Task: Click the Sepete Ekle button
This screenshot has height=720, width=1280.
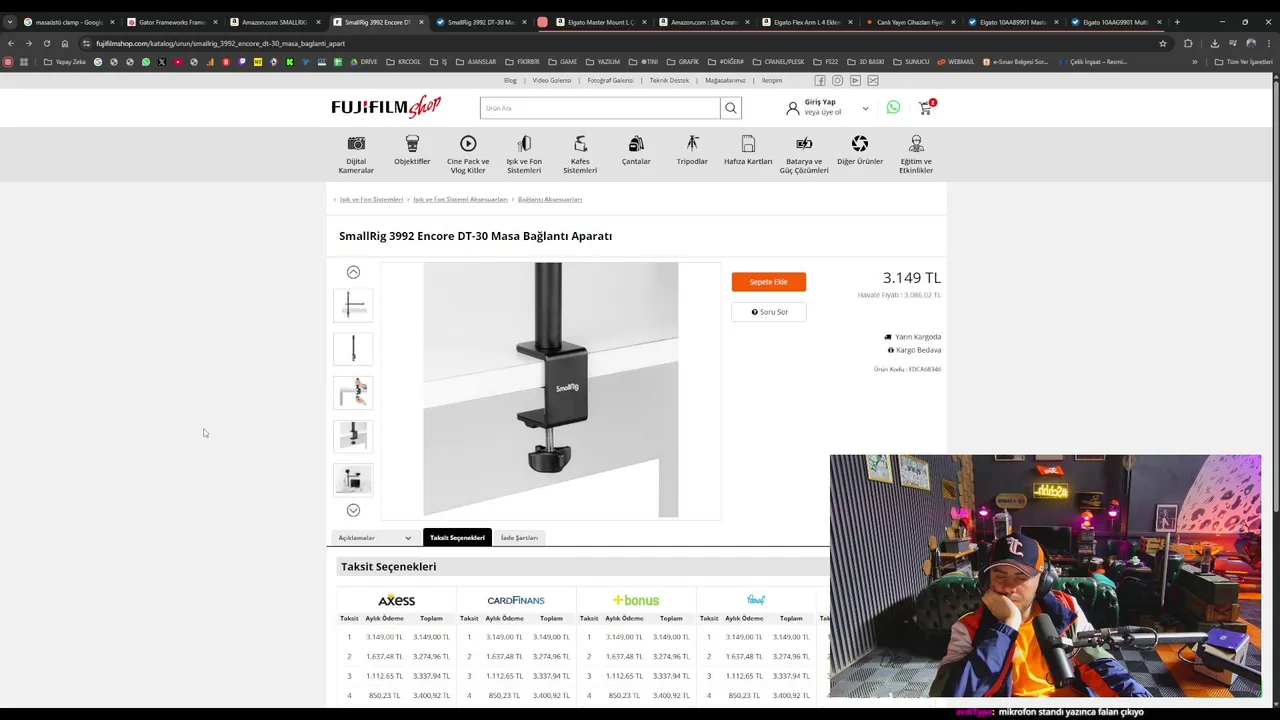Action: [768, 282]
